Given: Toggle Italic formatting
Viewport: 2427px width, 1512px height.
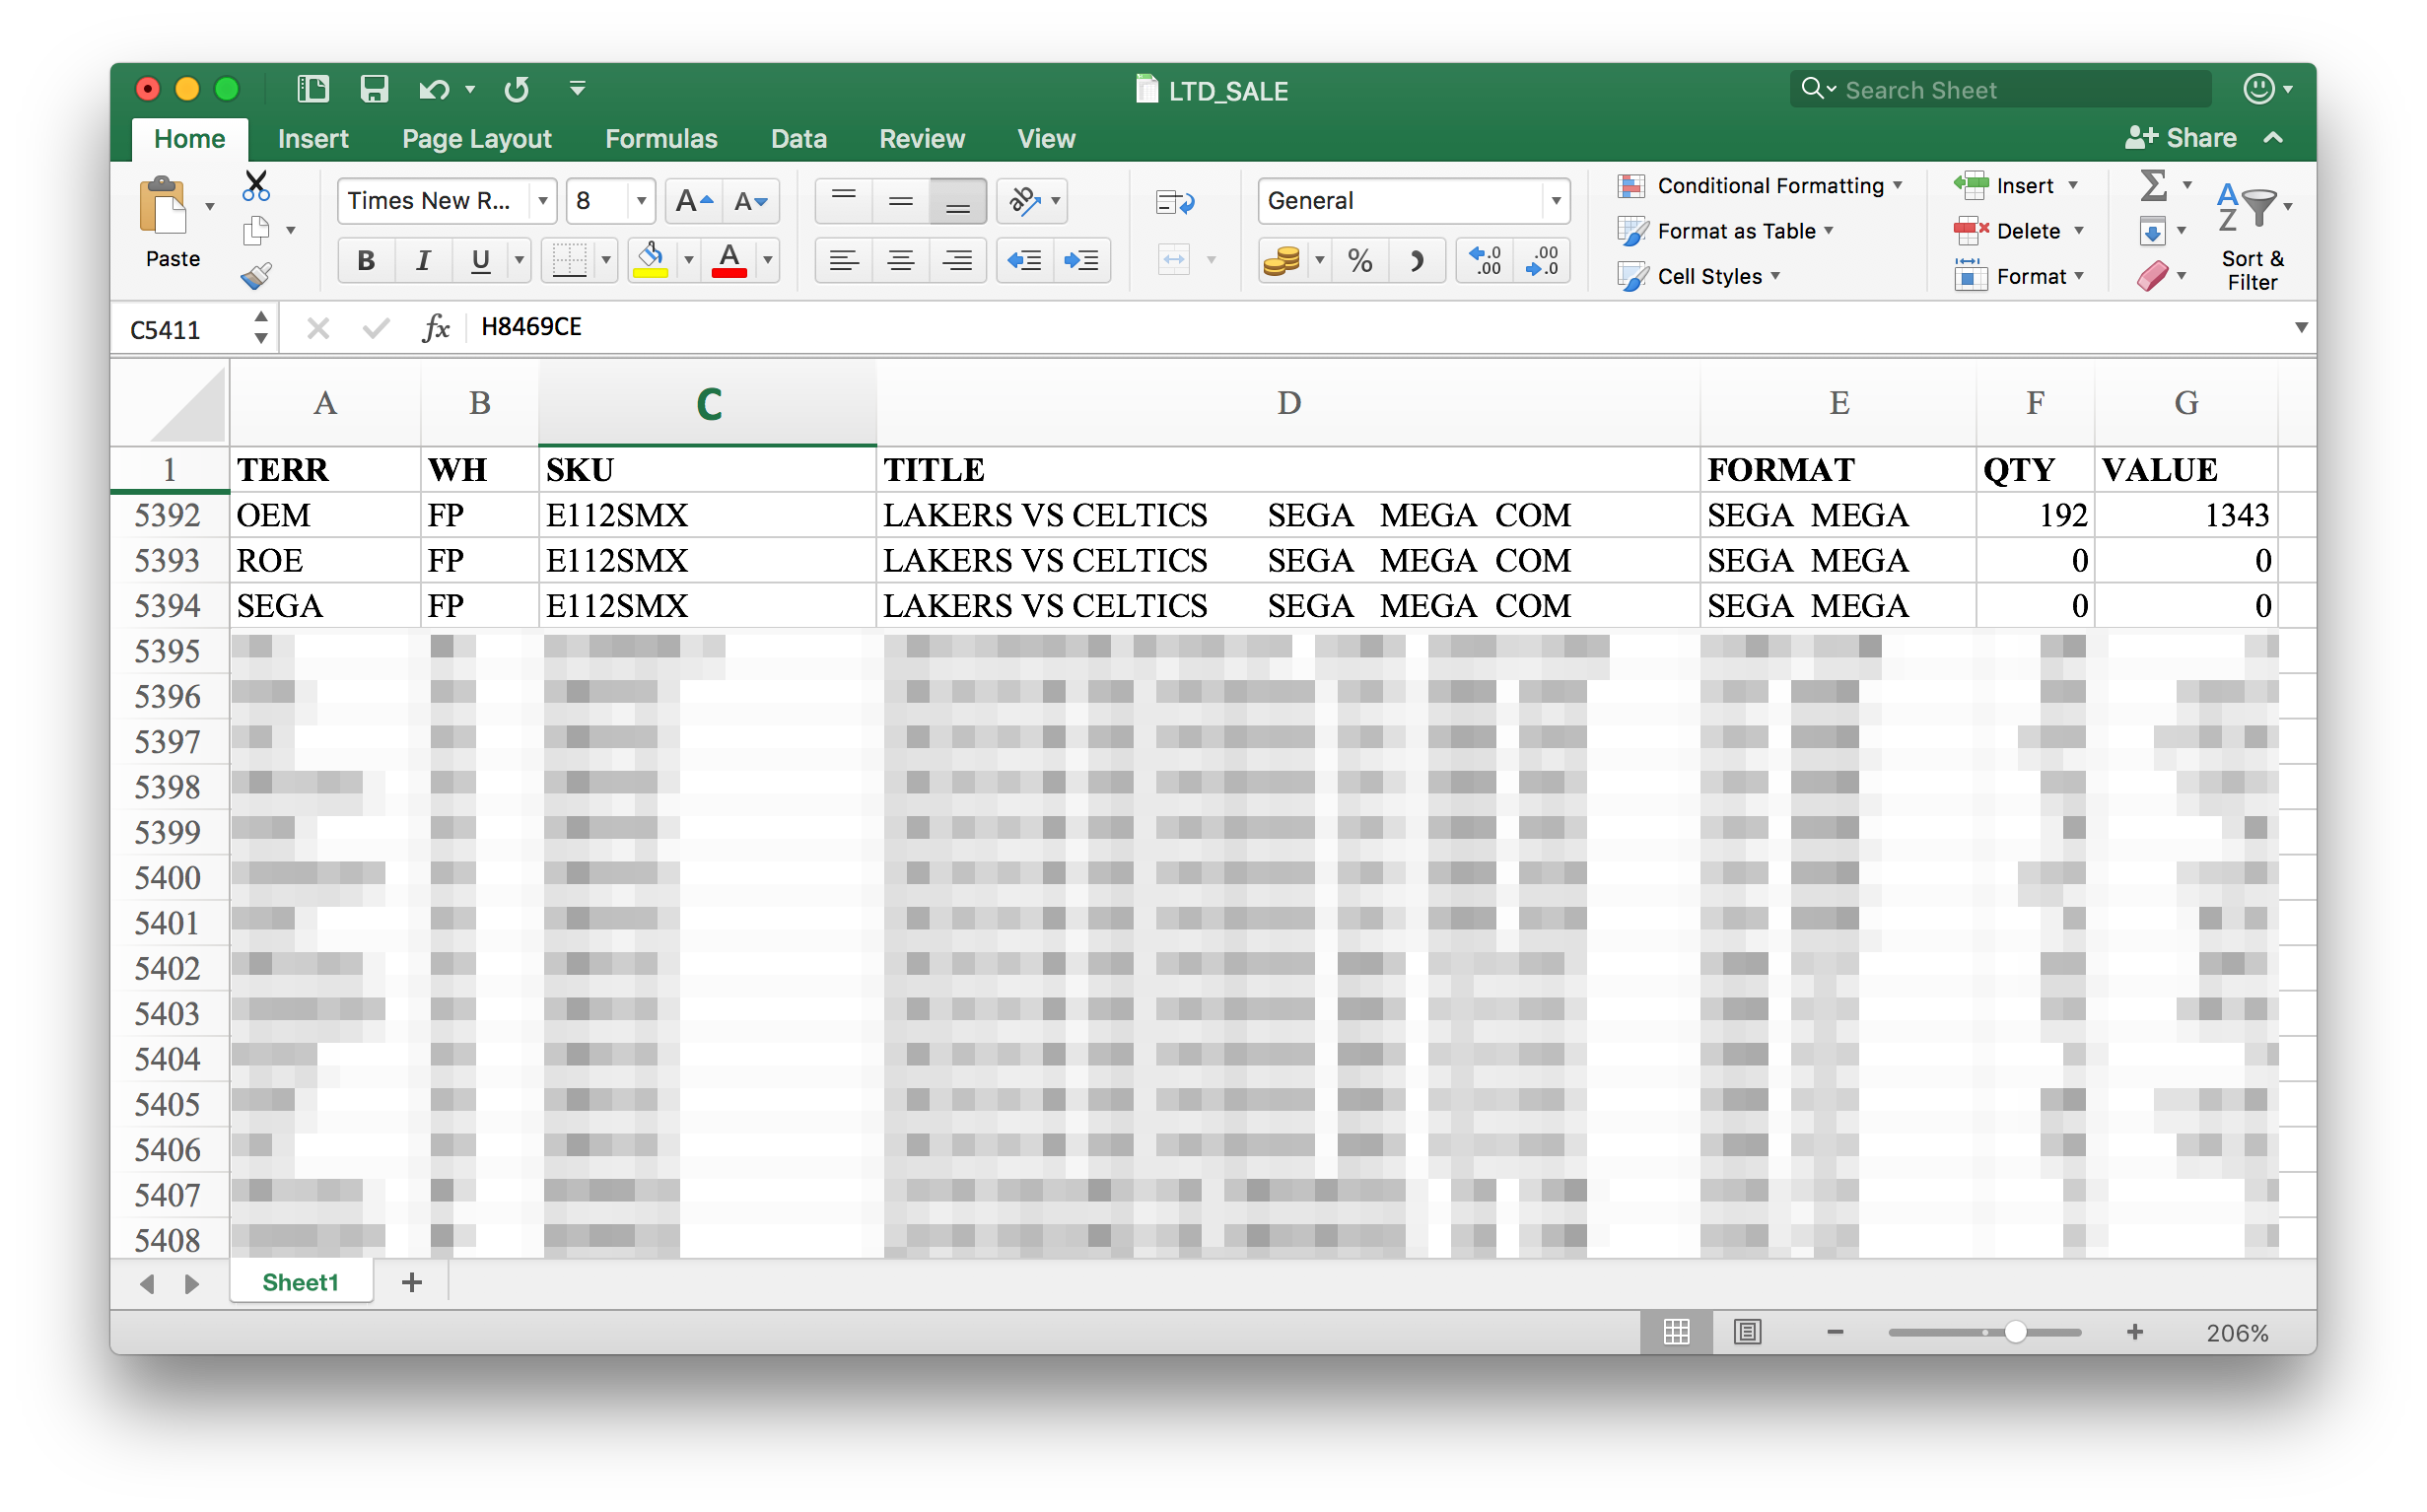Looking at the screenshot, I should click(x=423, y=261).
